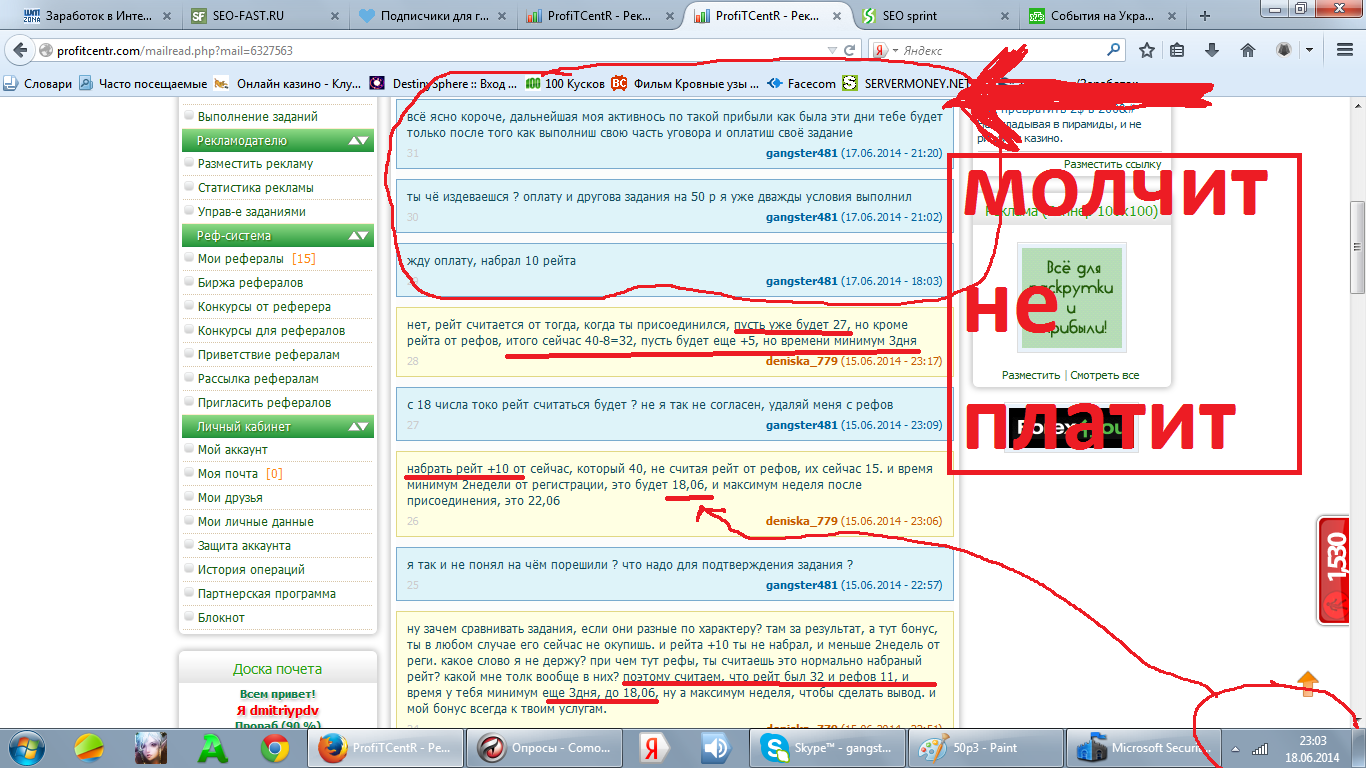Open Блокнот link in the sidebar
This screenshot has height=768, width=1366.
[221, 618]
